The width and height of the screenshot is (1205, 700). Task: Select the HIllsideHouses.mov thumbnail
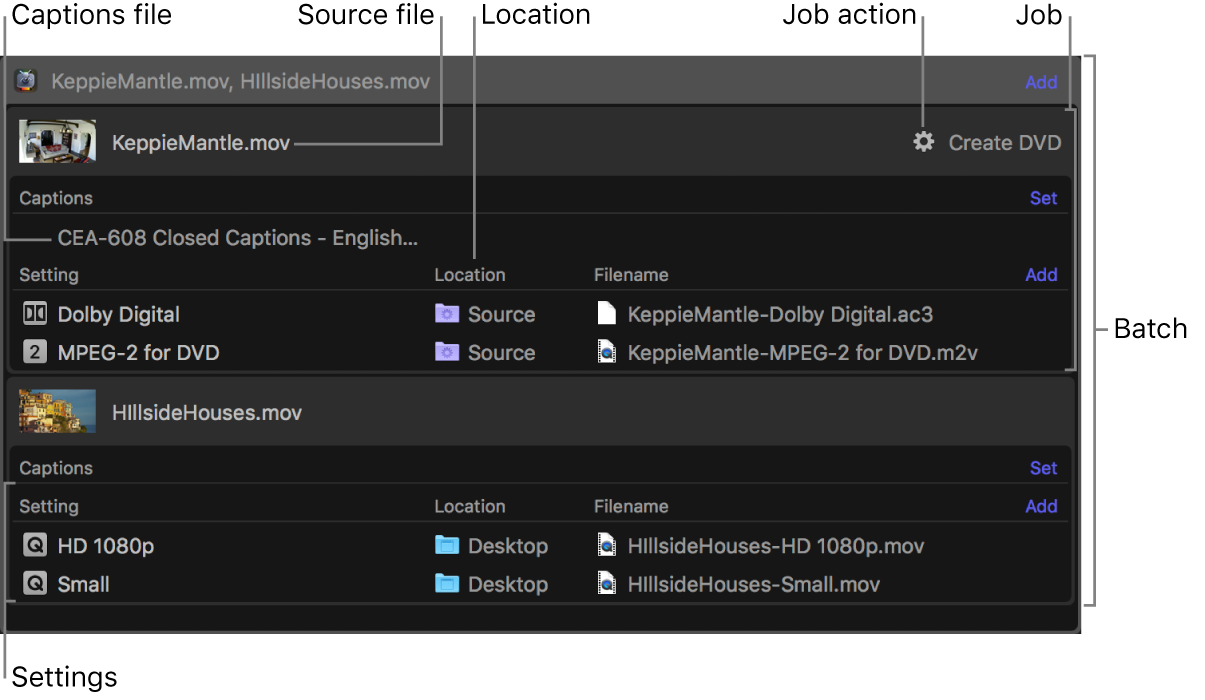click(x=58, y=412)
